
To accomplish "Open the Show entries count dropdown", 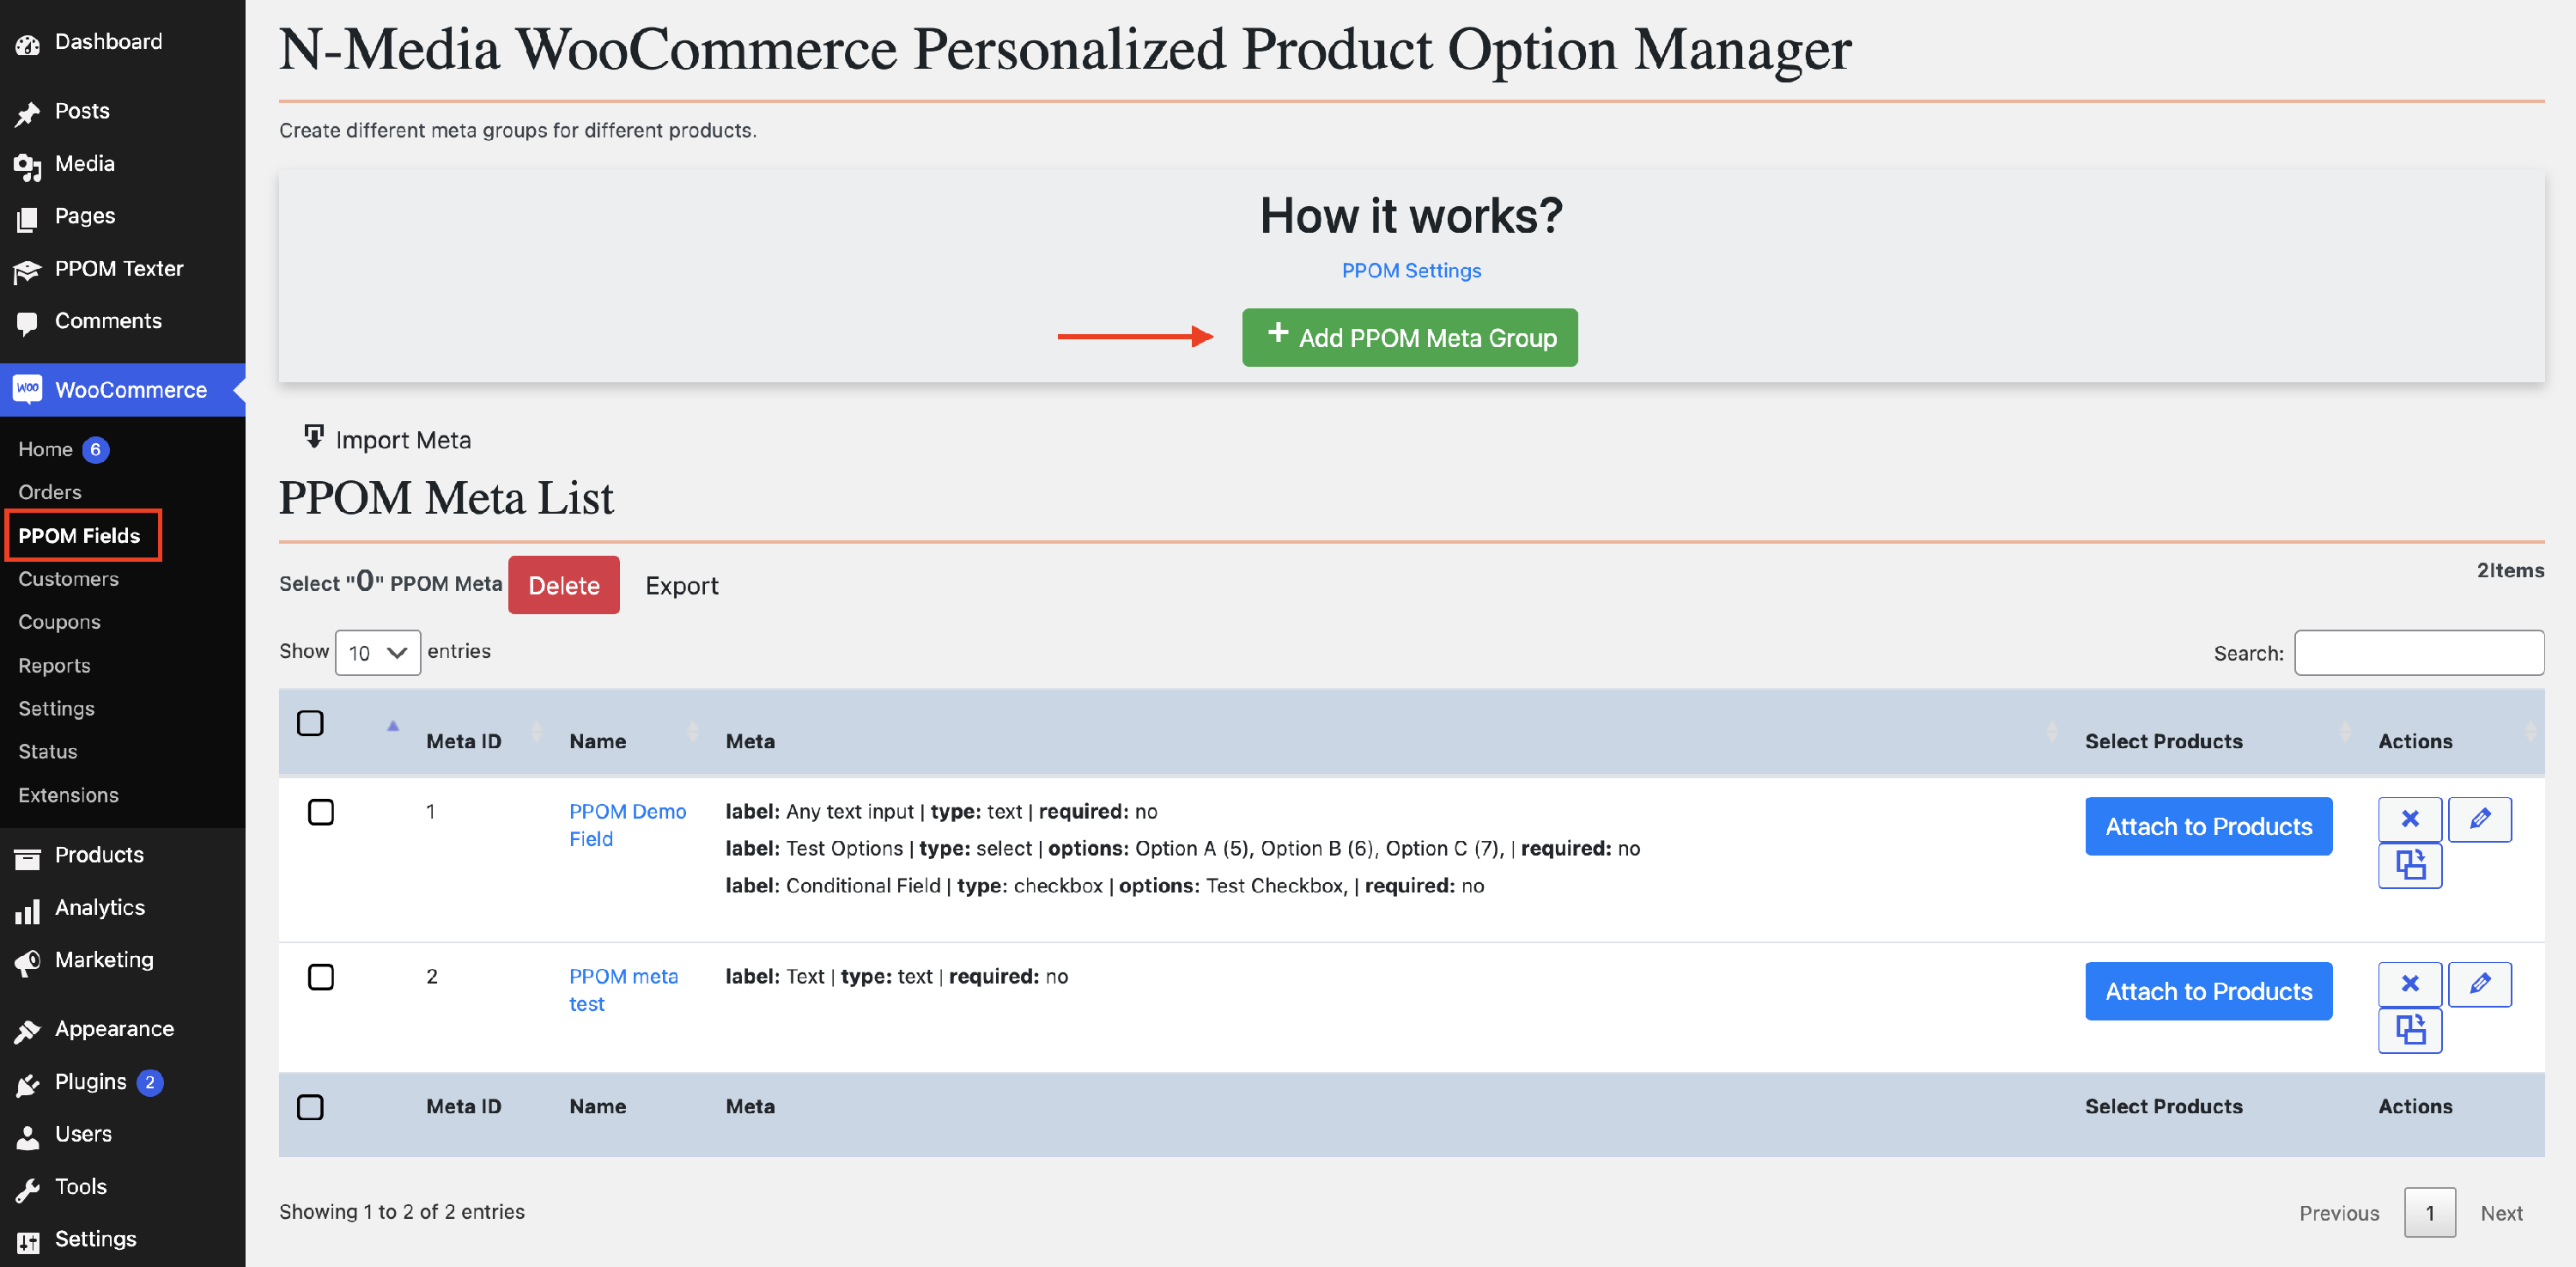I will (x=377, y=653).
